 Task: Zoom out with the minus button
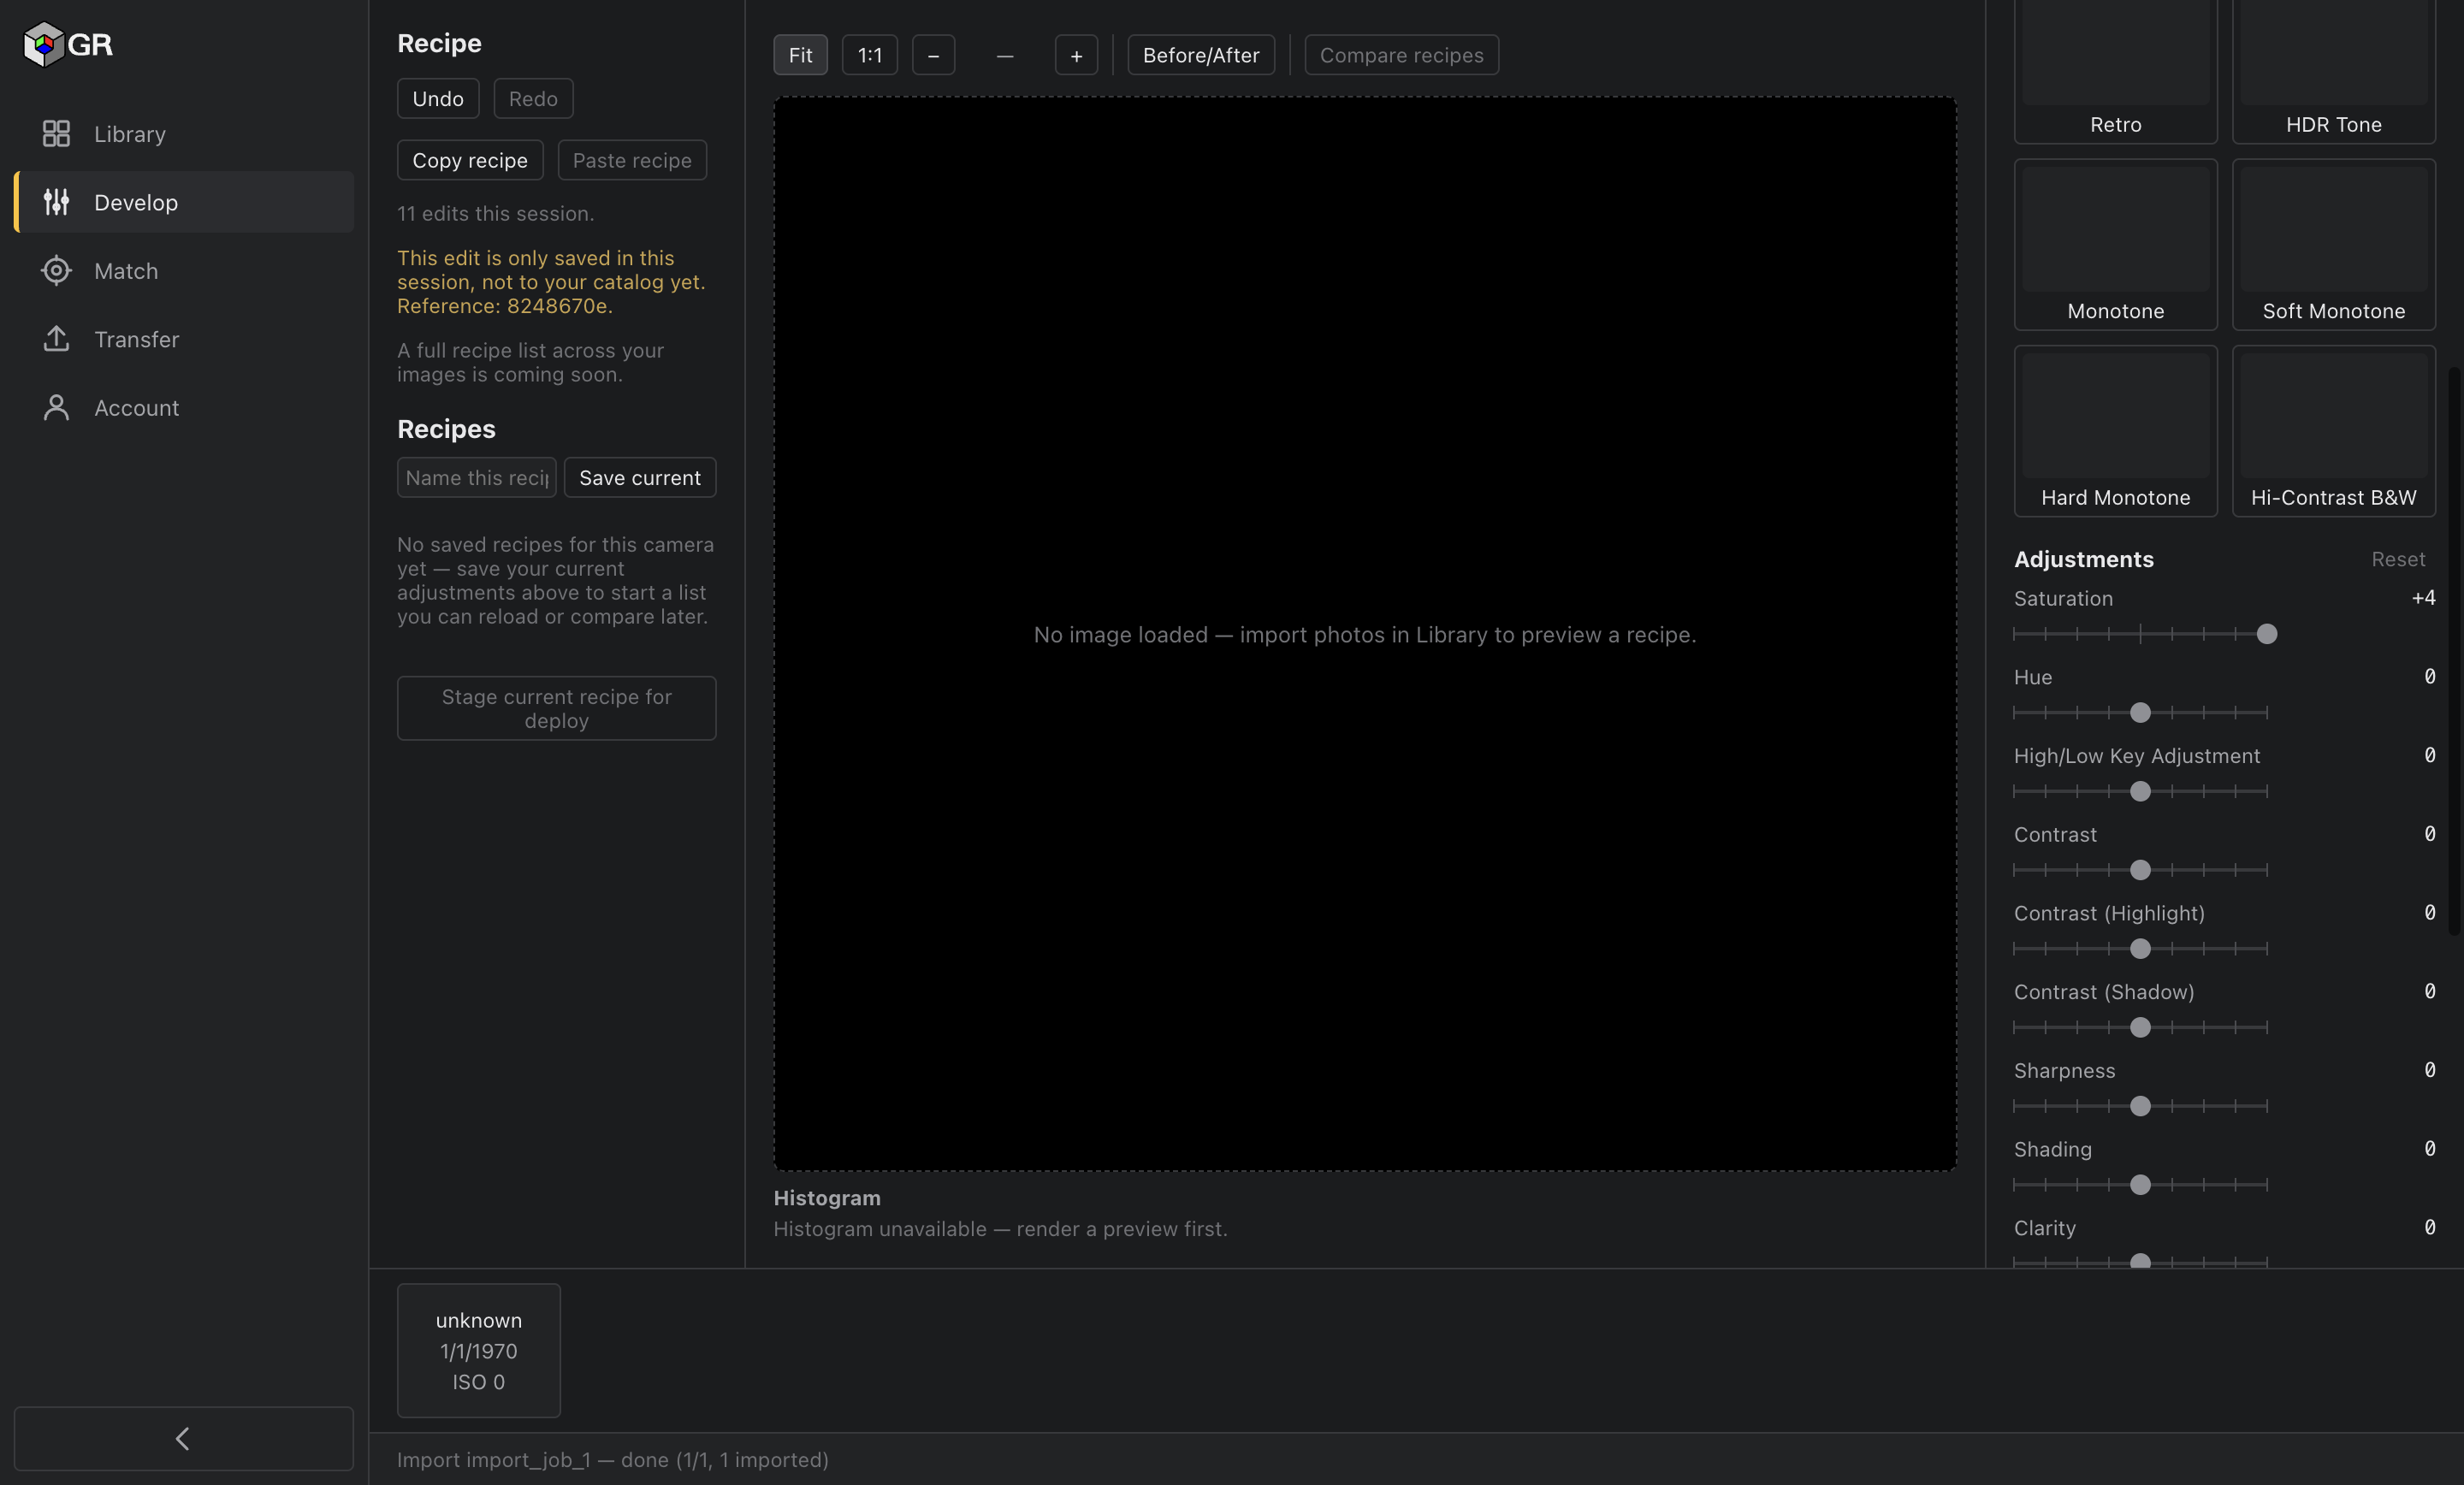pos(933,55)
